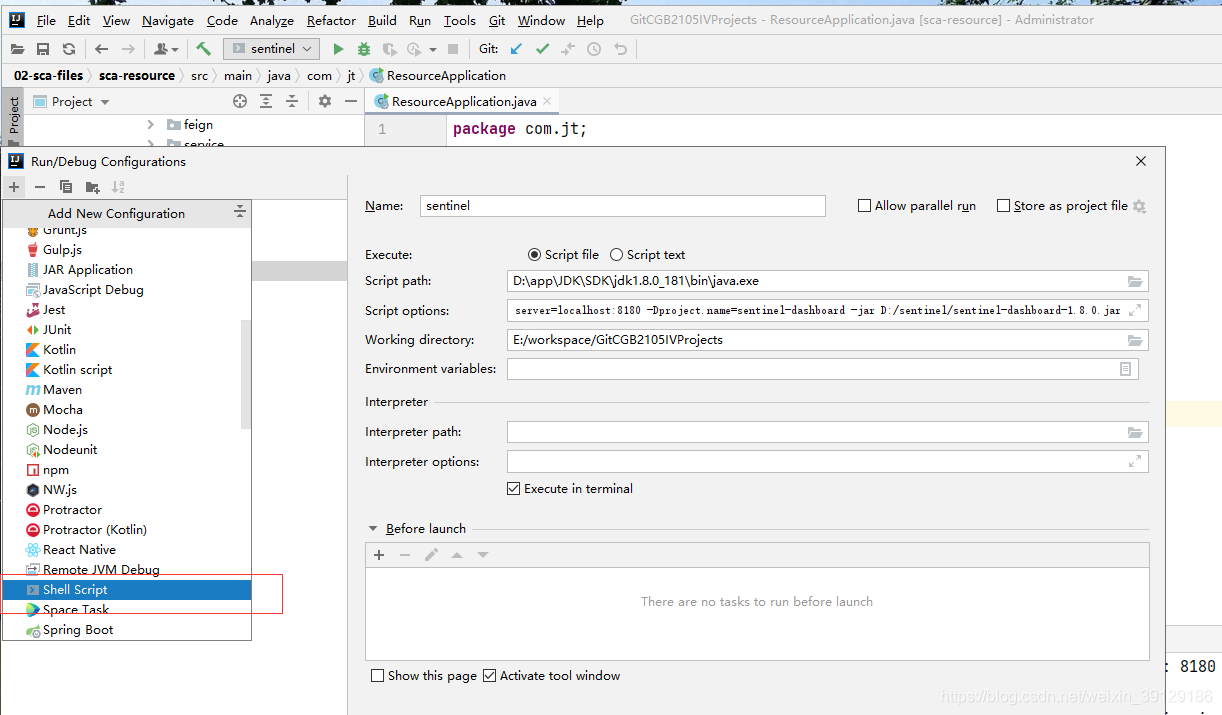
Task: Open the Refactor menu
Action: pyautogui.click(x=331, y=20)
